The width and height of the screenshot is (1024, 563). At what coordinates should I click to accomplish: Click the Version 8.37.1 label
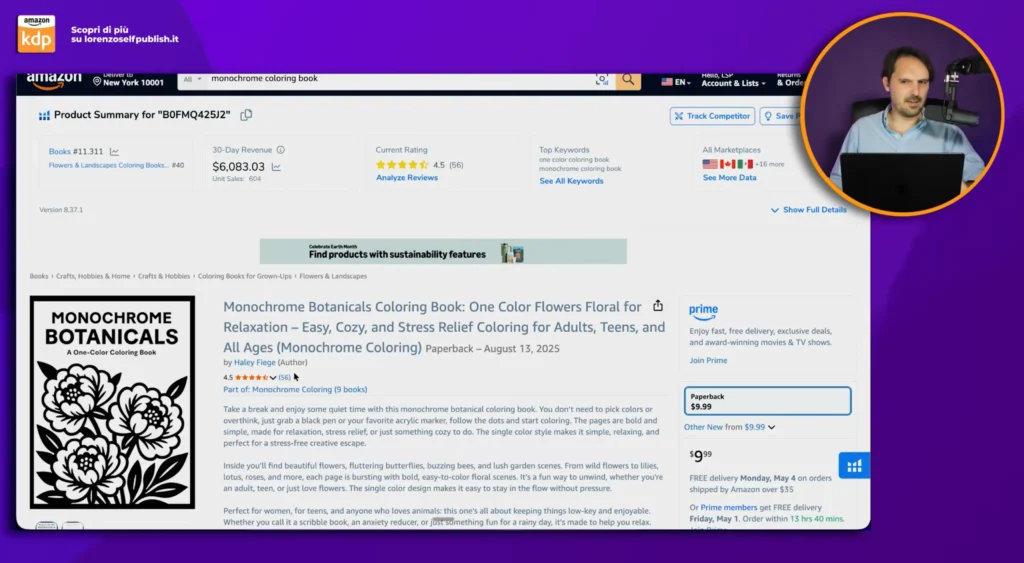61,210
